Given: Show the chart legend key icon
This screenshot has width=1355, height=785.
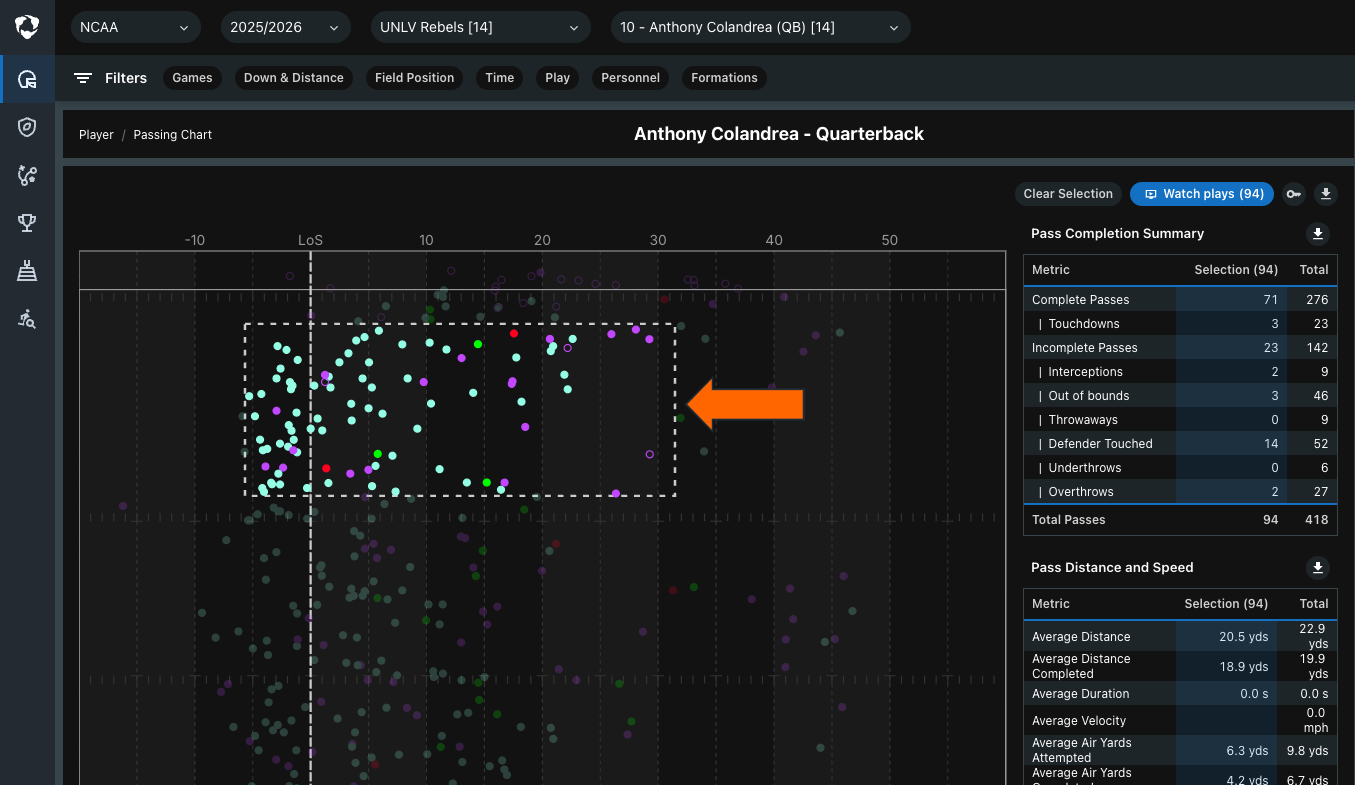Looking at the screenshot, I should [1294, 194].
